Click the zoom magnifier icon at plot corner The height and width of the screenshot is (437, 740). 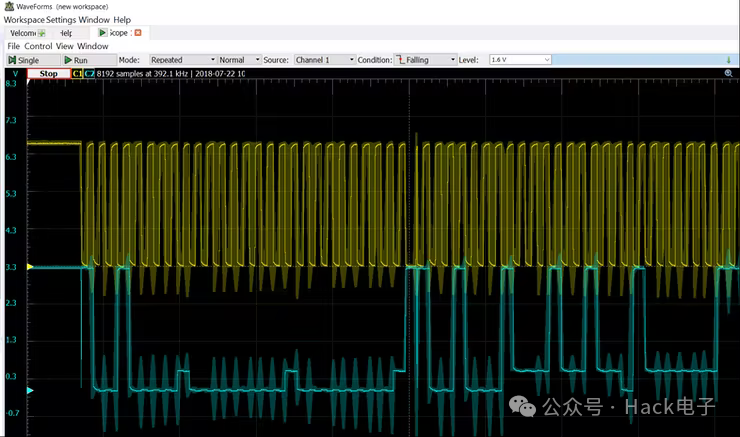point(728,74)
